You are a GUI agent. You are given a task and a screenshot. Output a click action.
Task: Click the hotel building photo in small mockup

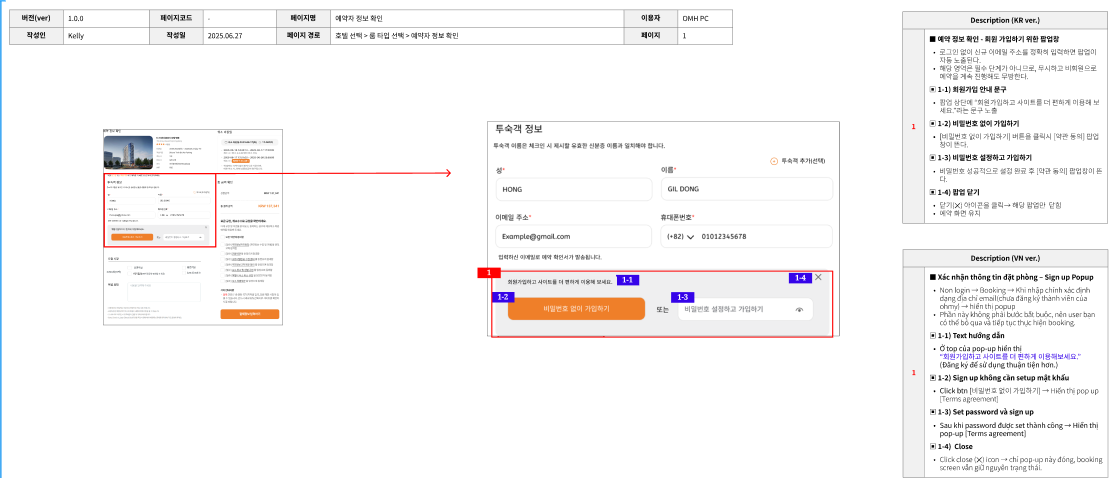(128, 151)
